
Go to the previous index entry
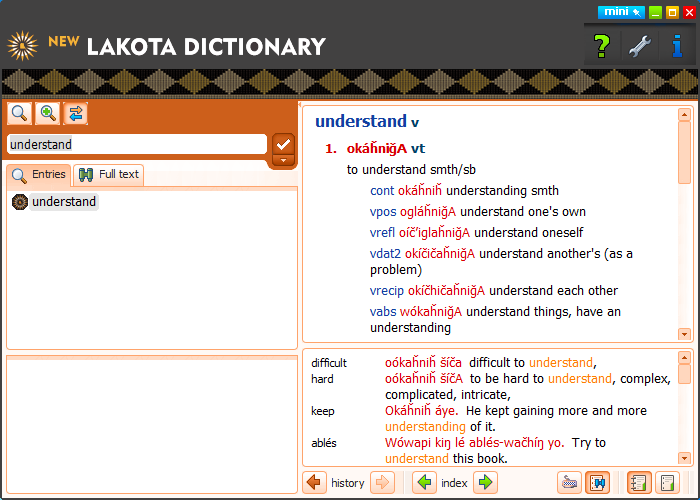(x=424, y=483)
